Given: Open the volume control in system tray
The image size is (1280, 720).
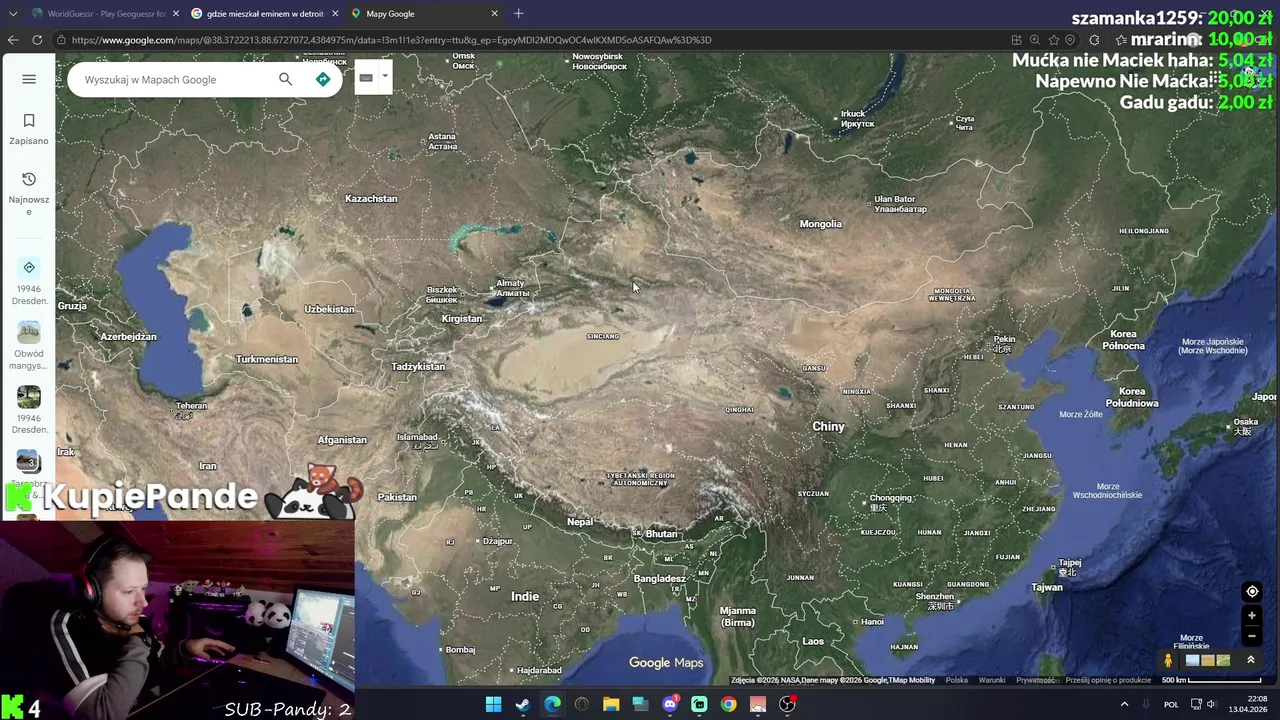Looking at the screenshot, I should 1212,704.
